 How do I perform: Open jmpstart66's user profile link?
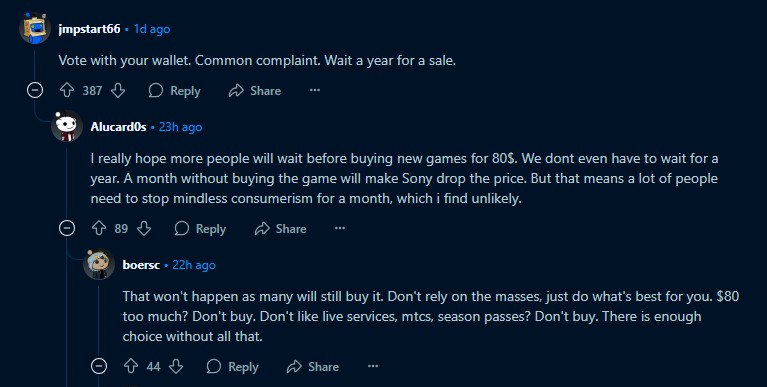(x=90, y=29)
